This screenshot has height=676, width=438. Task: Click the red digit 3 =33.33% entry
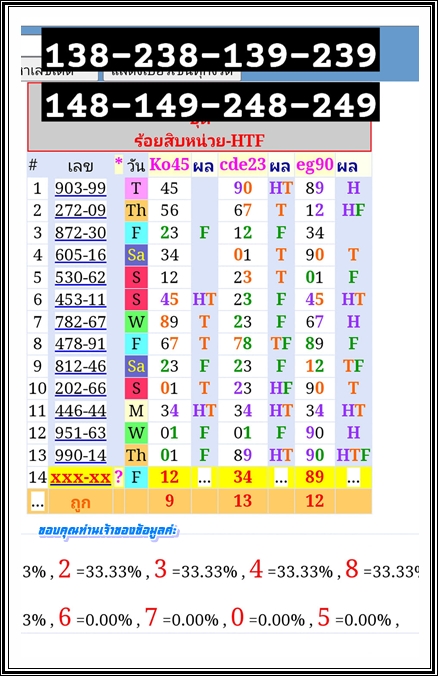click(195, 570)
